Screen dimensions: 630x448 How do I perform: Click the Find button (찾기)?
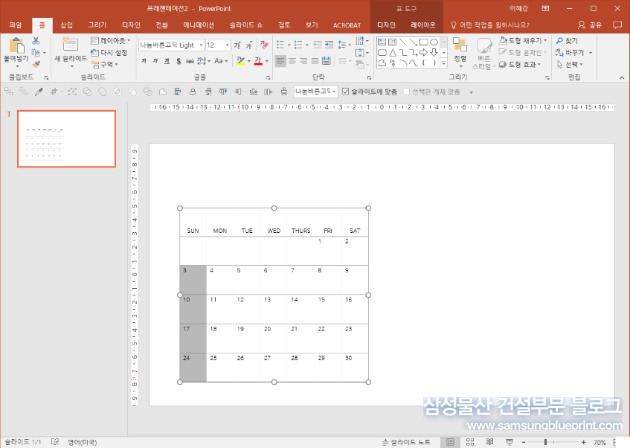[567, 41]
